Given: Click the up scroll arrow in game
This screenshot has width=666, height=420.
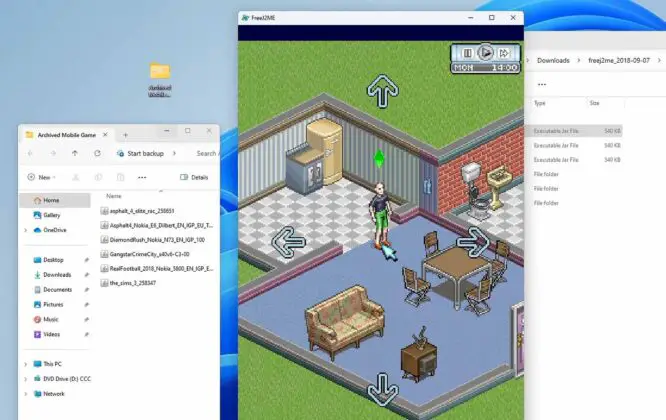Looking at the screenshot, I should 383,91.
